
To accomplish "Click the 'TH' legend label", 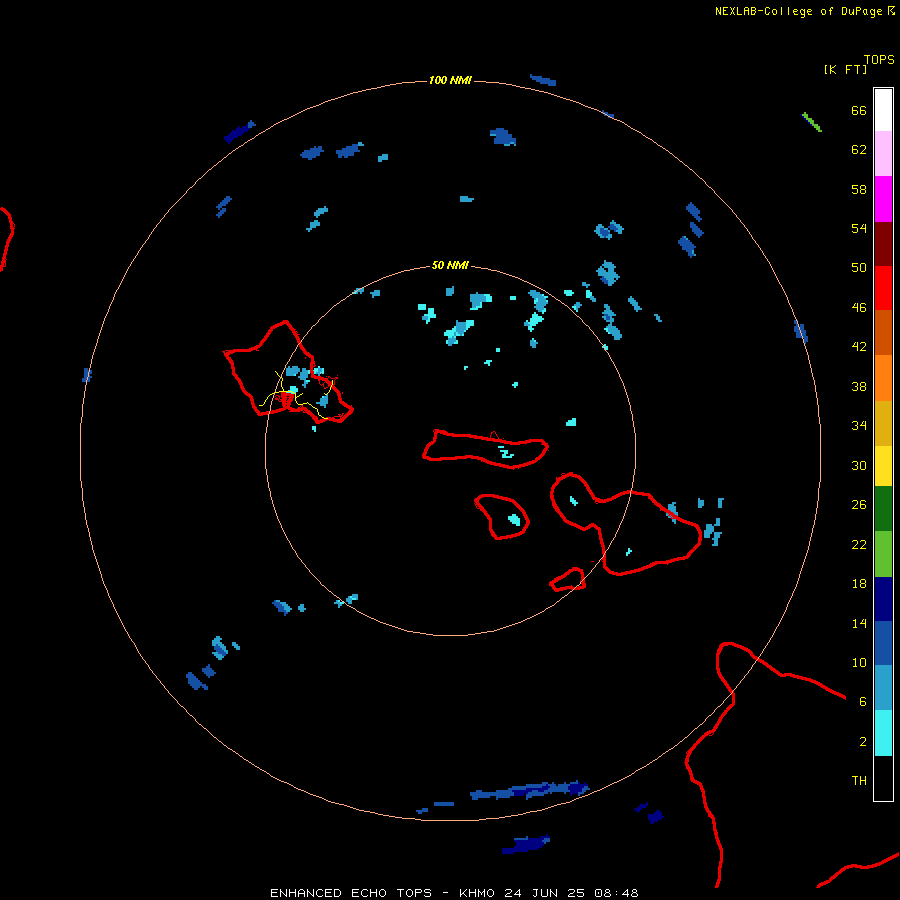I will tap(859, 780).
